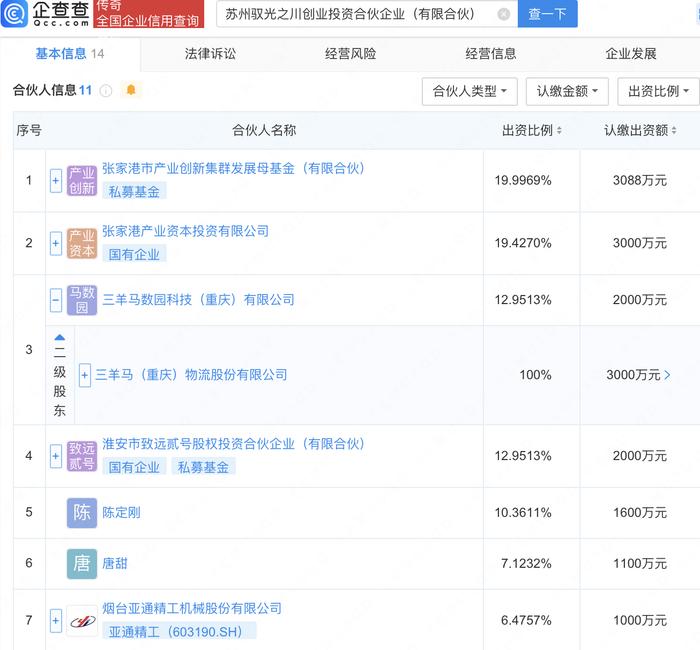Open 淮安市致远贰号股权投资合伙企业 link
The image size is (700, 650).
234,444
